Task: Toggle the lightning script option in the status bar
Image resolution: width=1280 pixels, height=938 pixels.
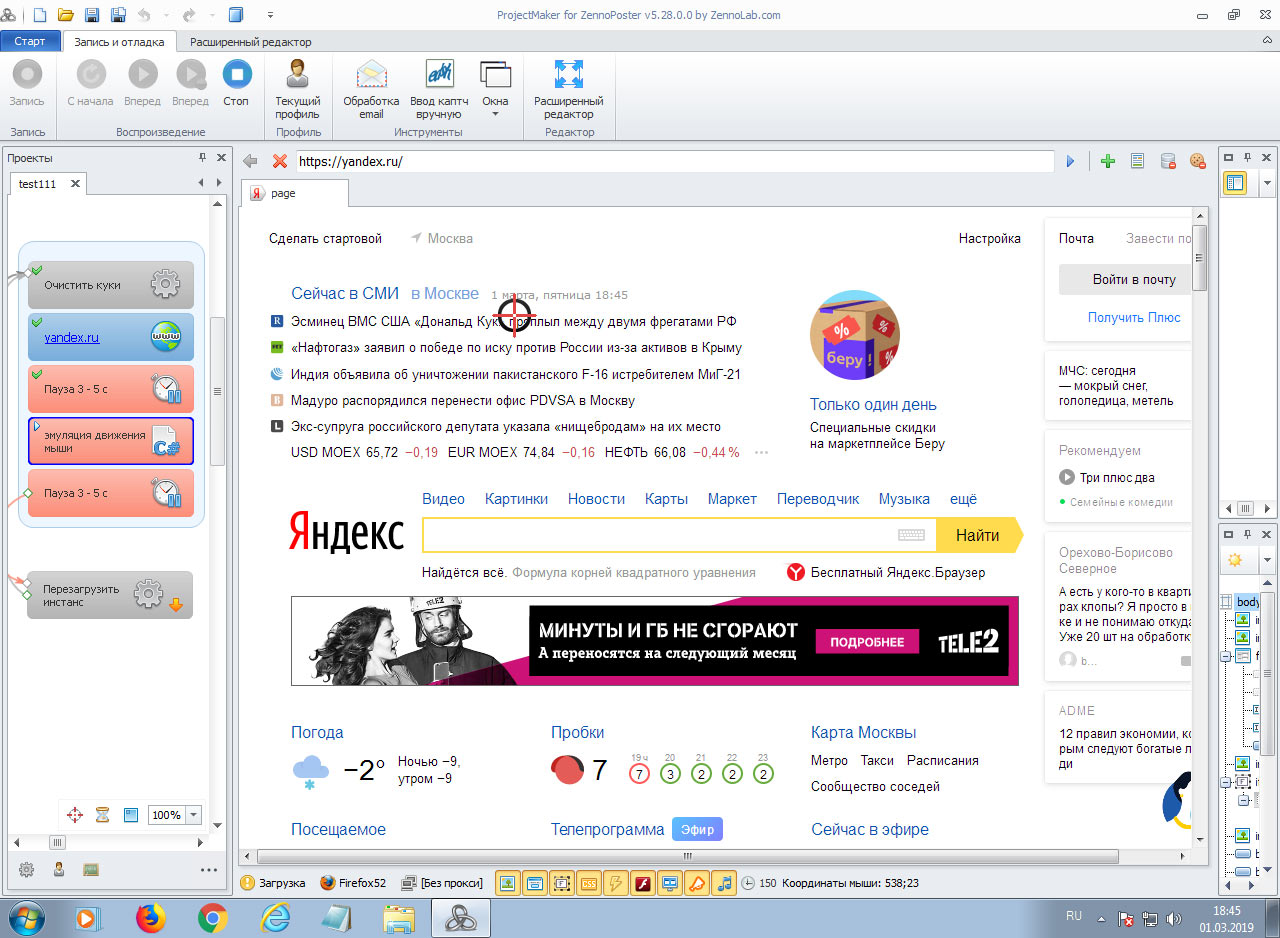Action: tap(616, 883)
